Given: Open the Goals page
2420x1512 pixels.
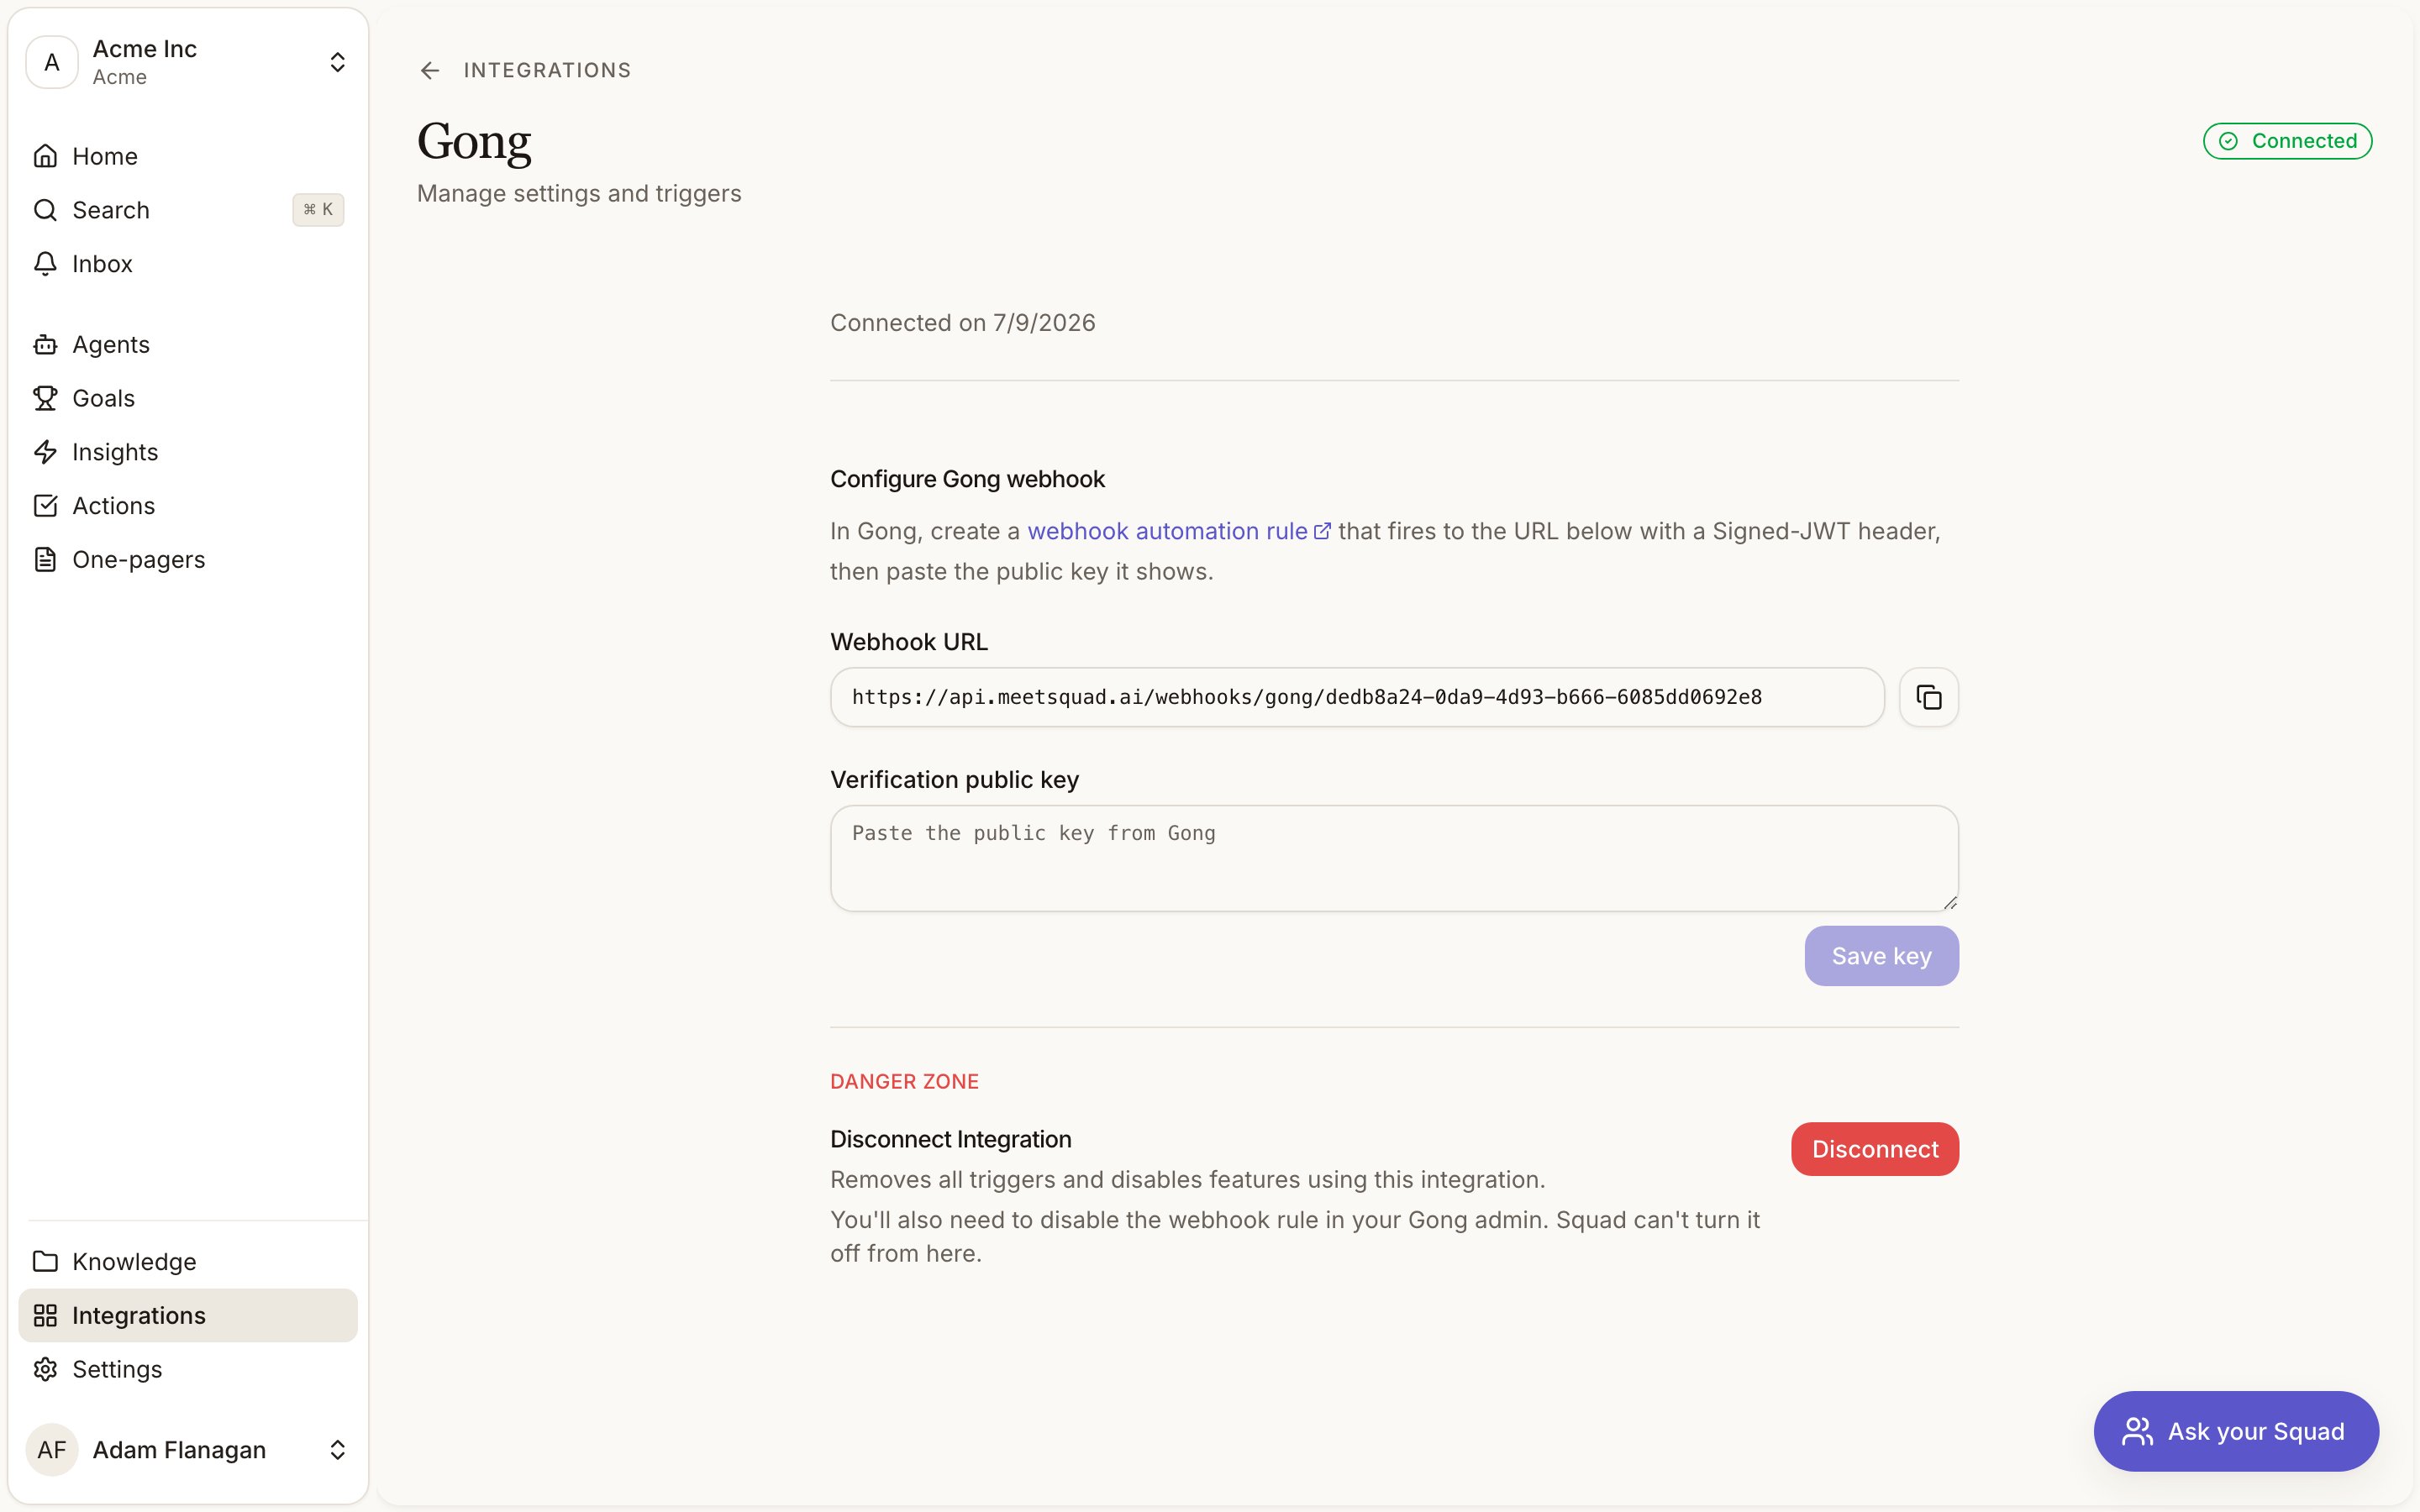Looking at the screenshot, I should 188,398.
